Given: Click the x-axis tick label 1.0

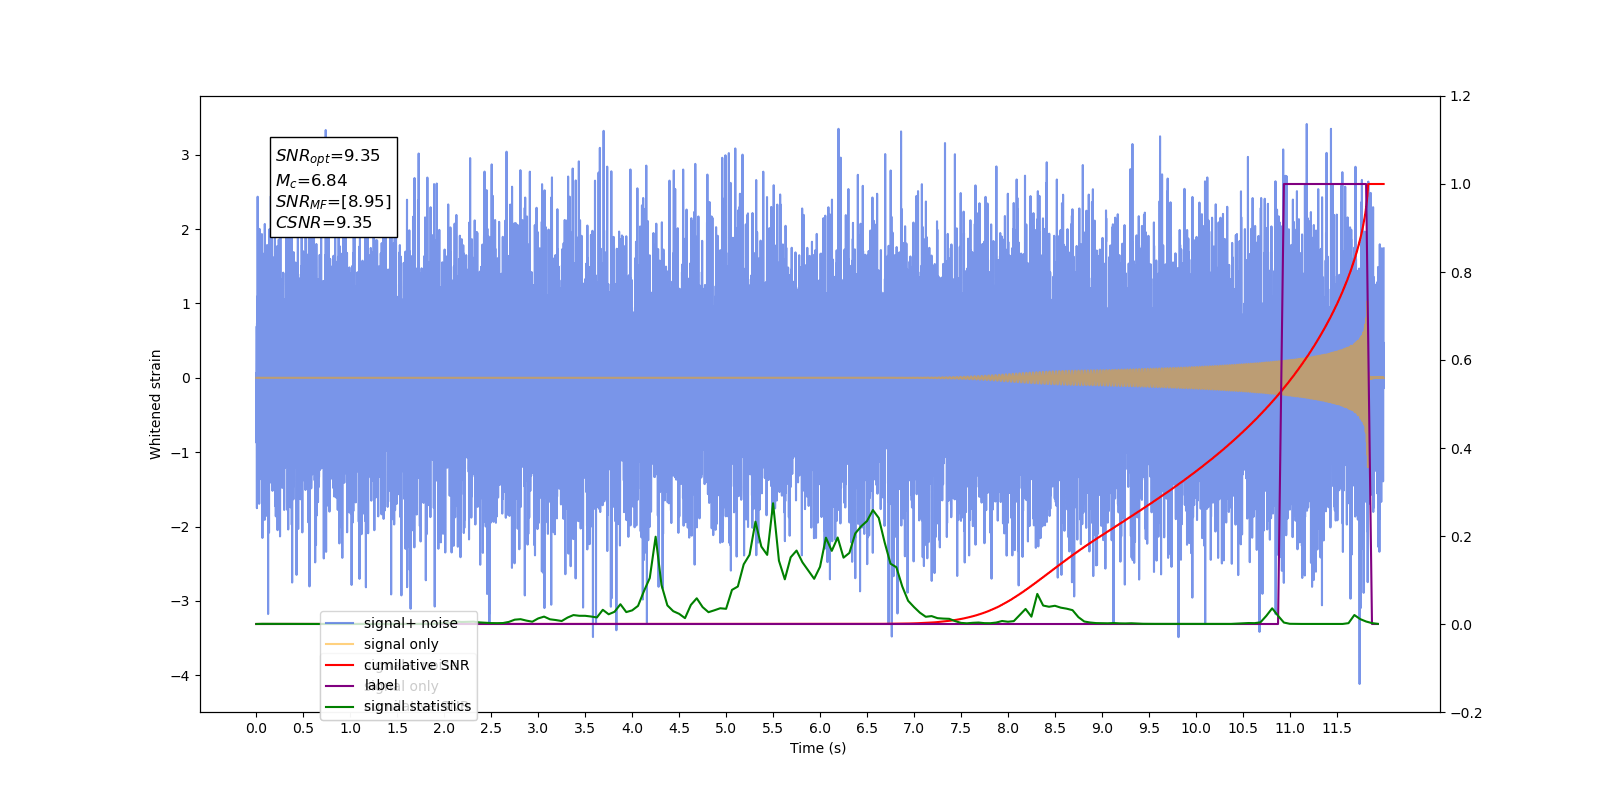Looking at the screenshot, I should pos(350,728).
